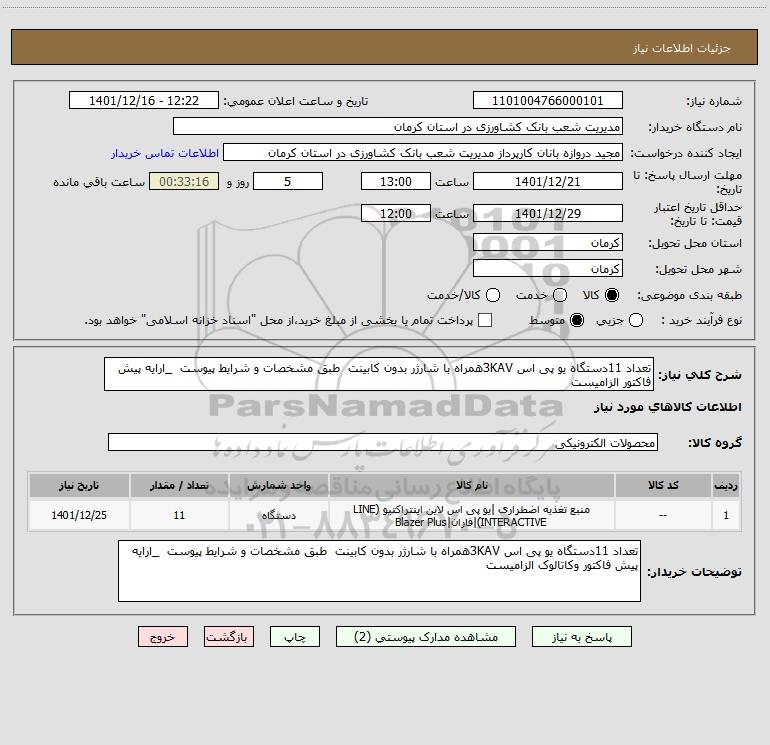Click the نام کالا column header
Image resolution: width=770 pixels, height=745 pixels.
pyautogui.click(x=471, y=485)
